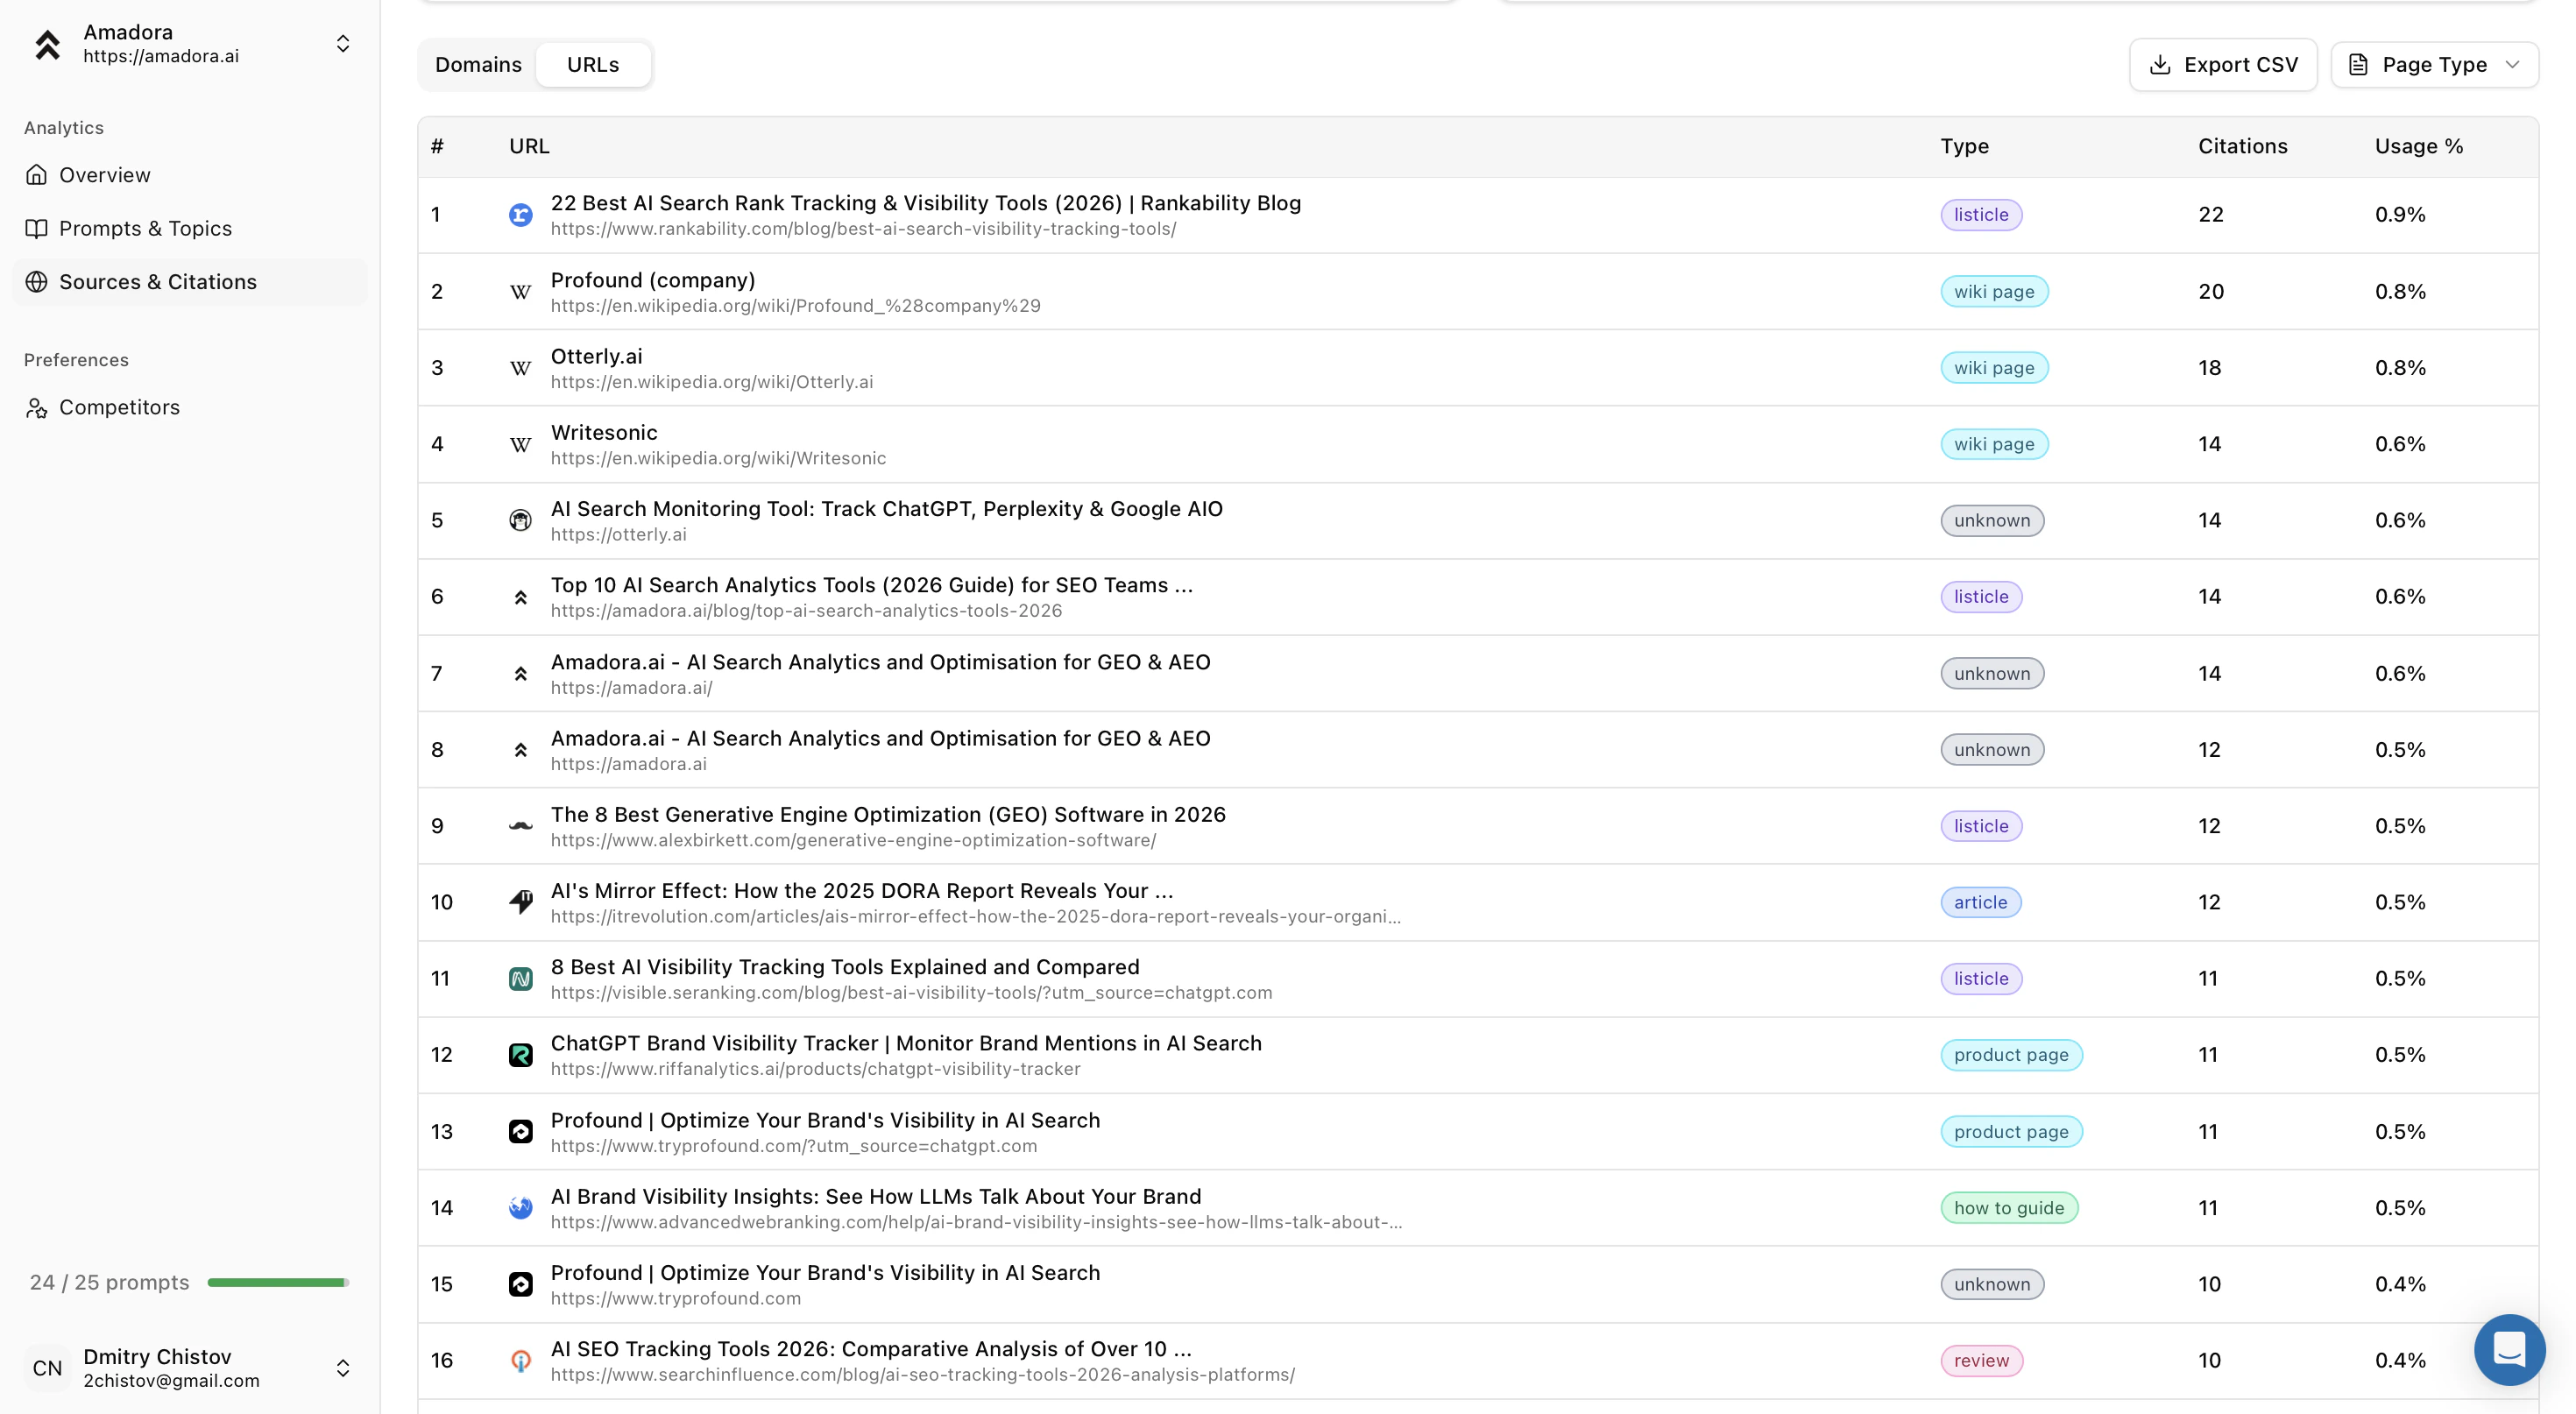Click the prompts usage progress bar

[x=277, y=1283]
